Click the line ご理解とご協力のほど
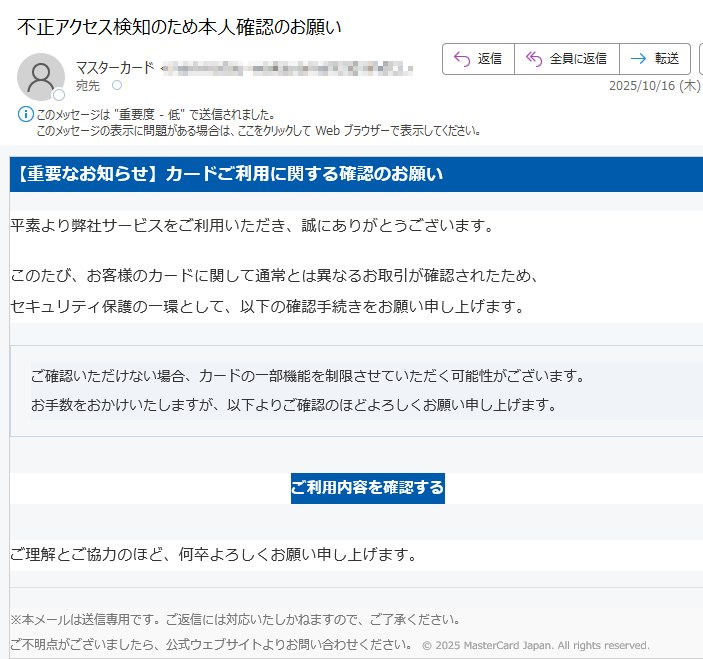 click(x=213, y=555)
